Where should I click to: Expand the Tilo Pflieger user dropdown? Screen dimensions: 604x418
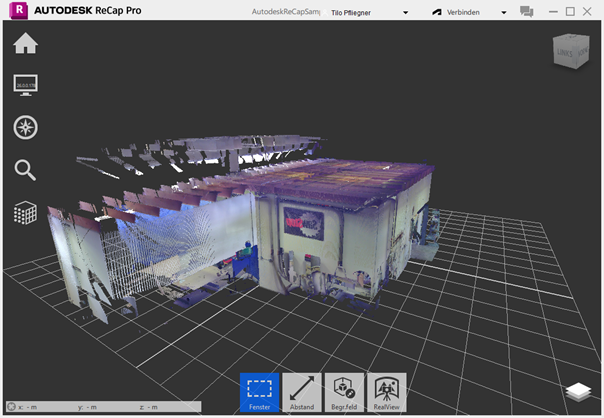(404, 13)
